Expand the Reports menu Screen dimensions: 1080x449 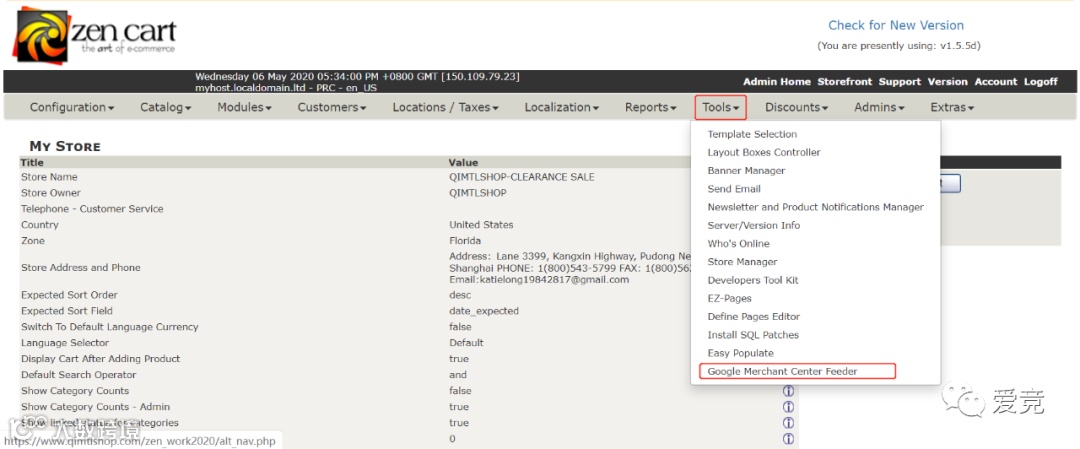[651, 107]
